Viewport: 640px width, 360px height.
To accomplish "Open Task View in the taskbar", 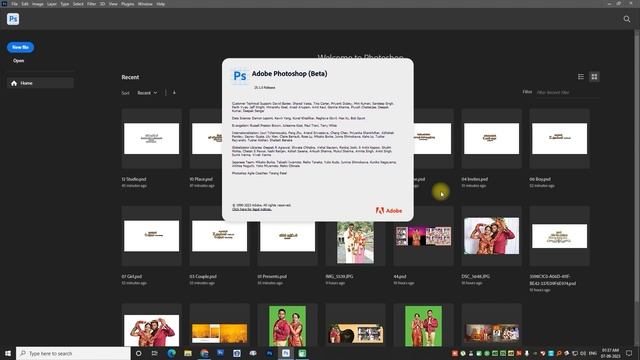I will (155, 353).
